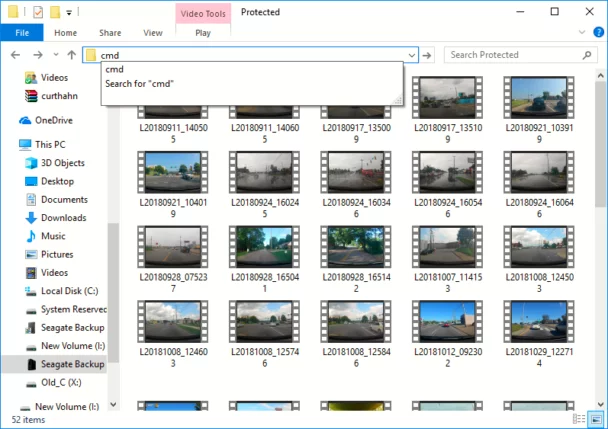Select video L20180924_160245
The width and height of the screenshot is (608, 429).
point(264,185)
